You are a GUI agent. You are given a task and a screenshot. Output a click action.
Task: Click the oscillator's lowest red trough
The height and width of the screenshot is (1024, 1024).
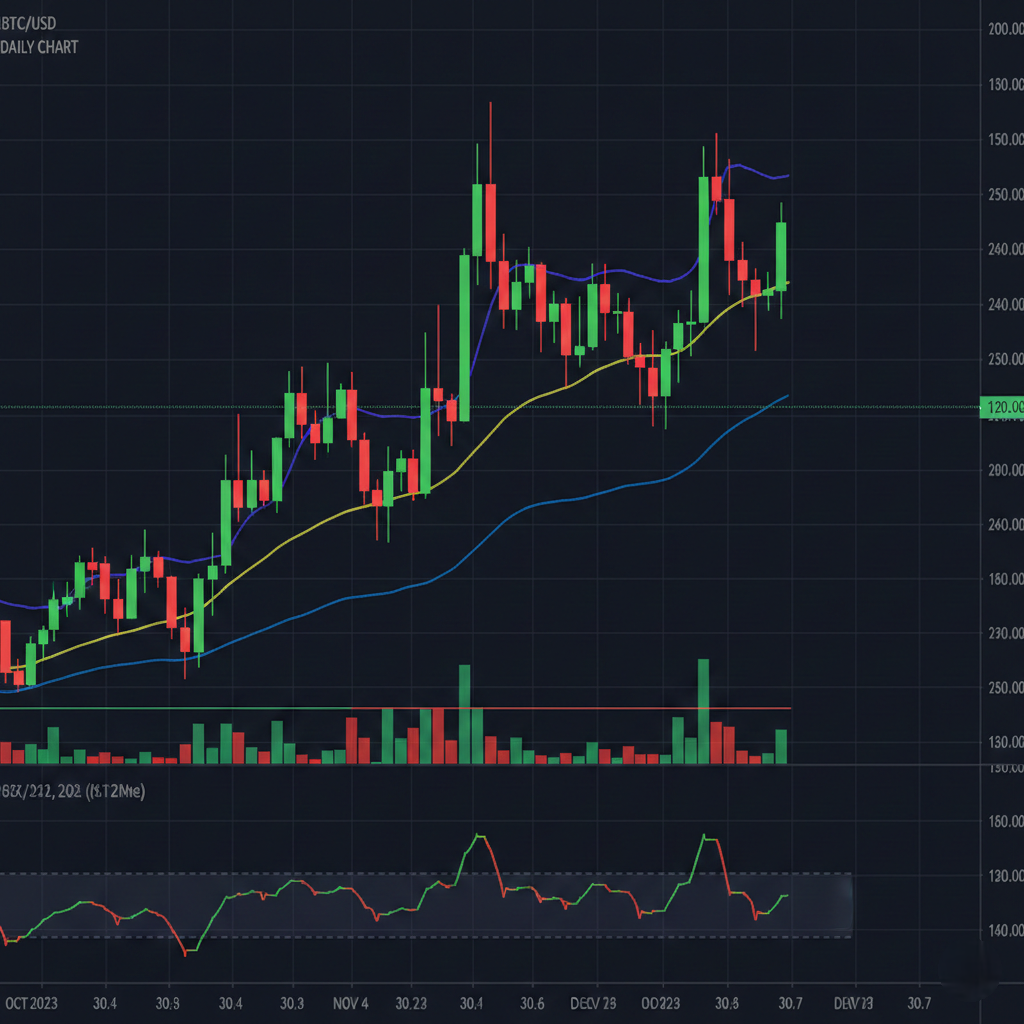pos(185,954)
